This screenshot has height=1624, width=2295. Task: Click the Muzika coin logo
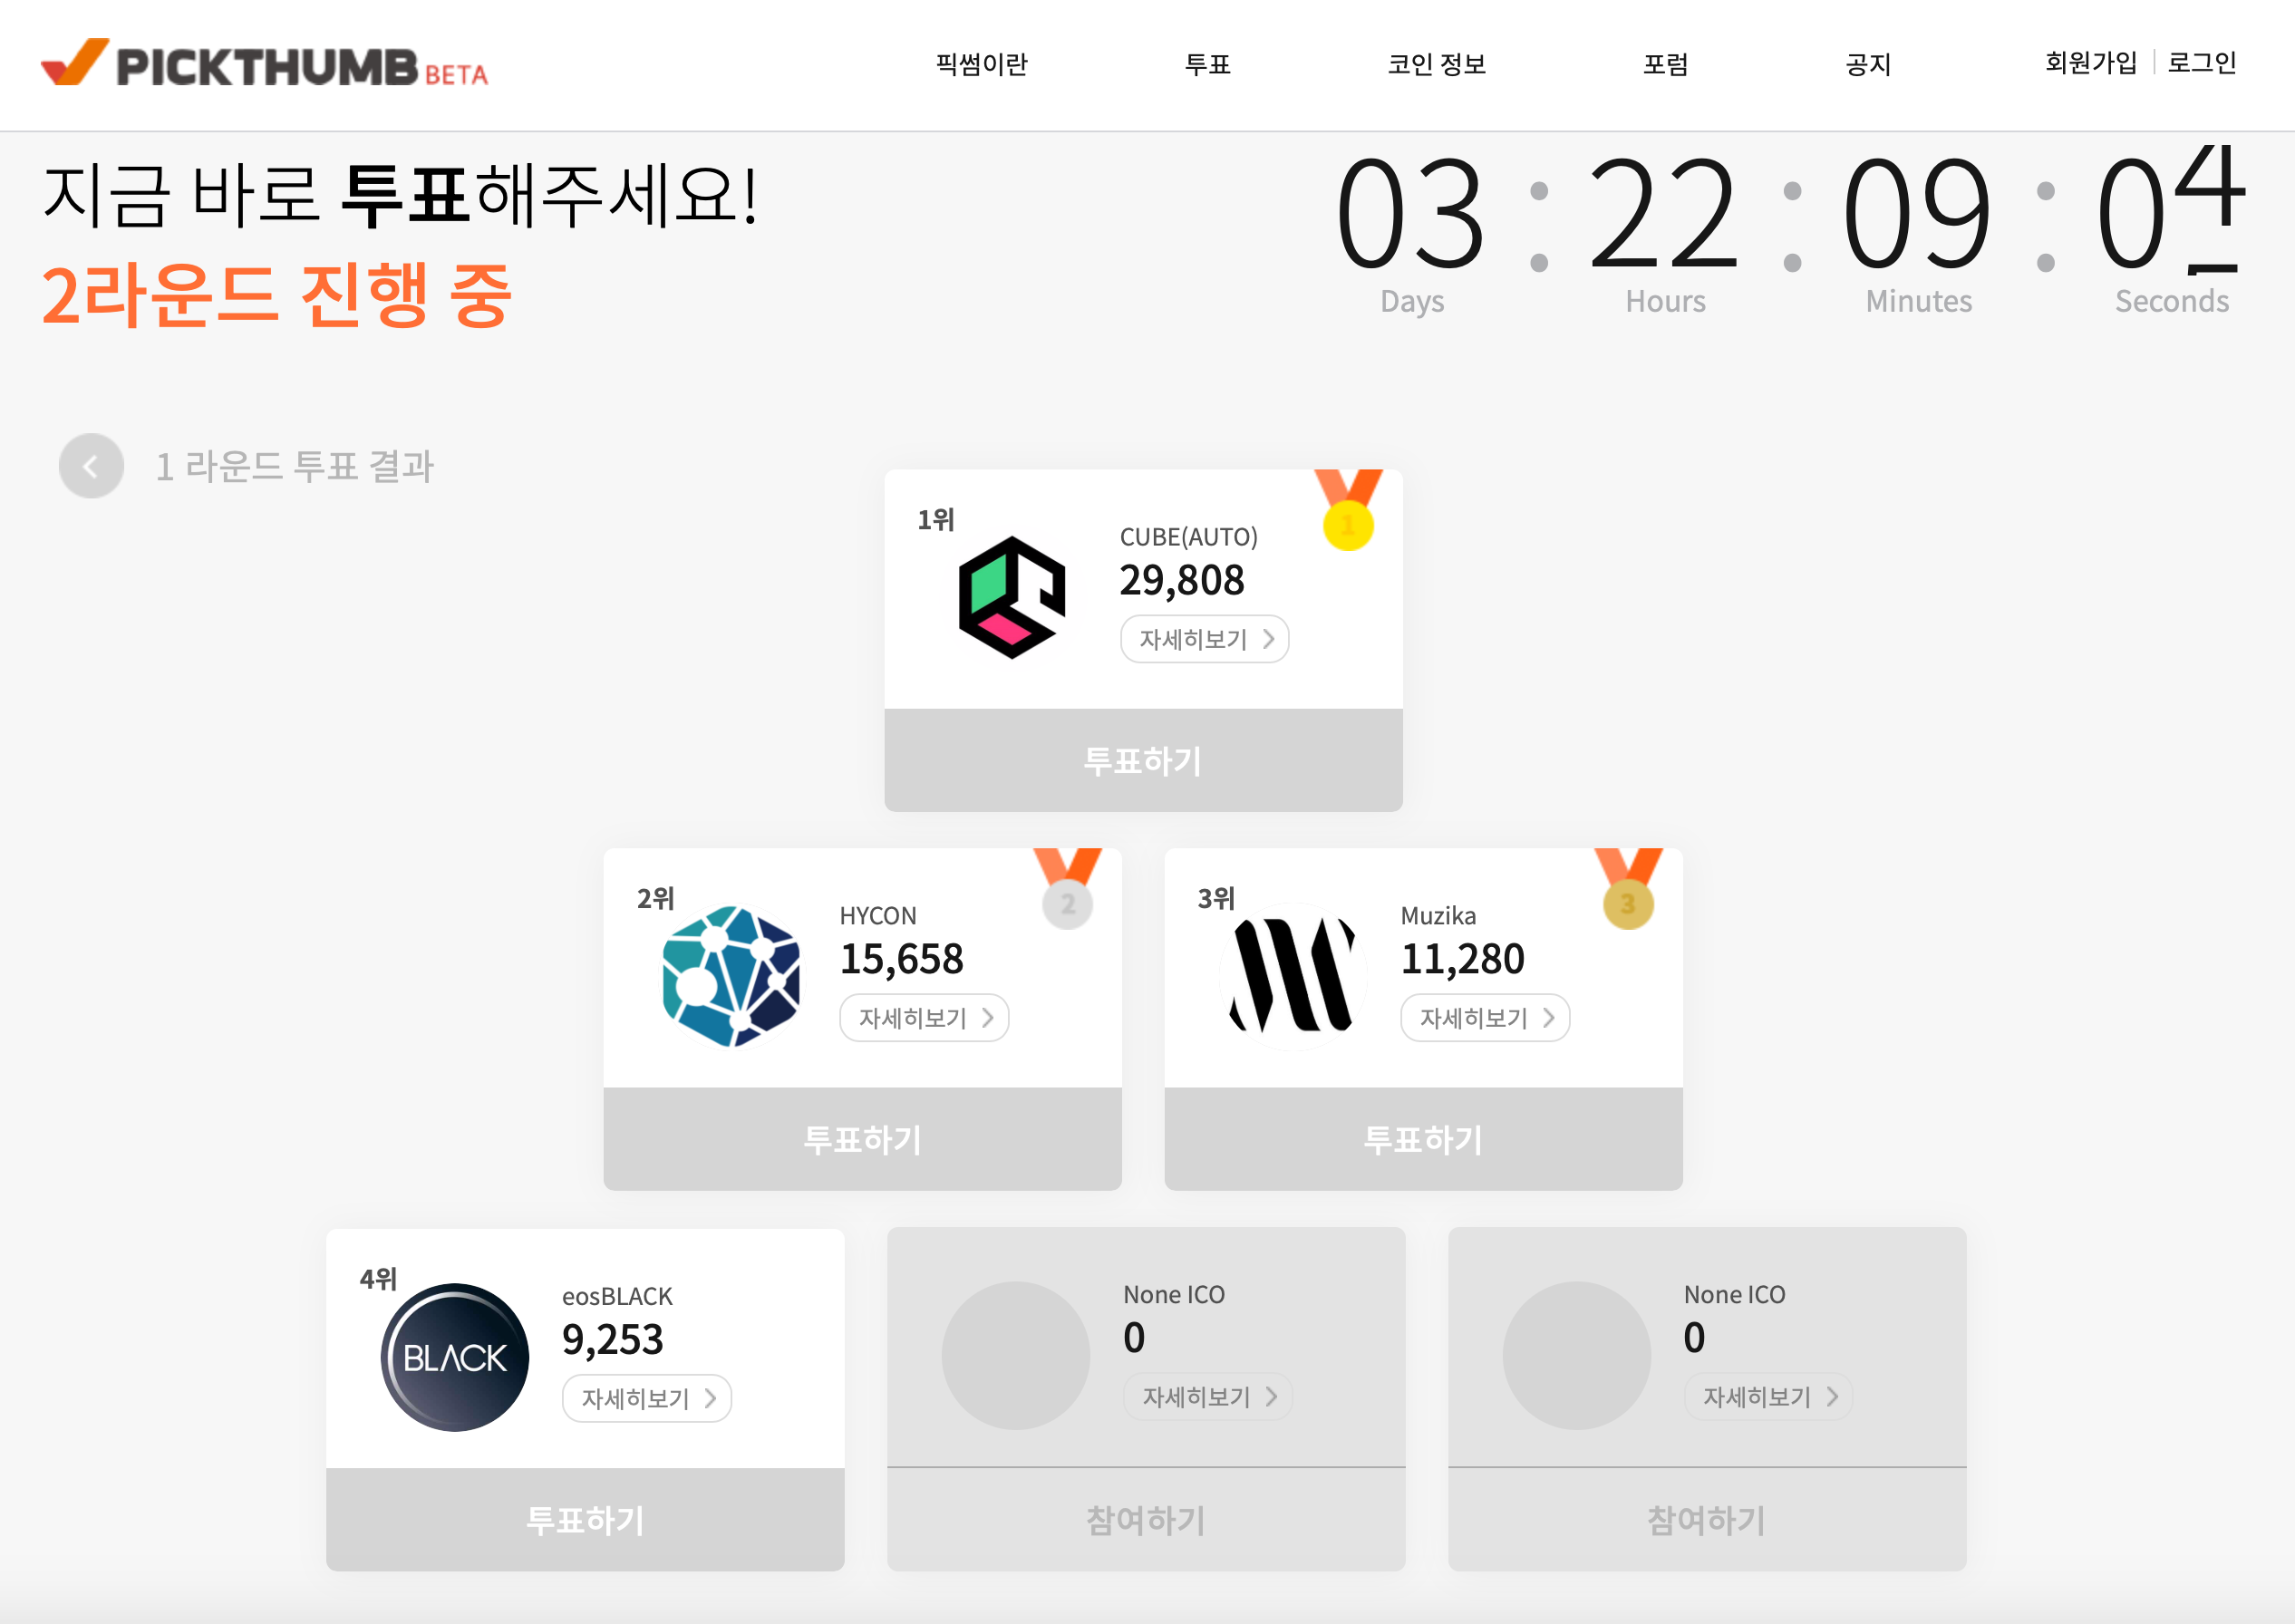pos(1292,976)
